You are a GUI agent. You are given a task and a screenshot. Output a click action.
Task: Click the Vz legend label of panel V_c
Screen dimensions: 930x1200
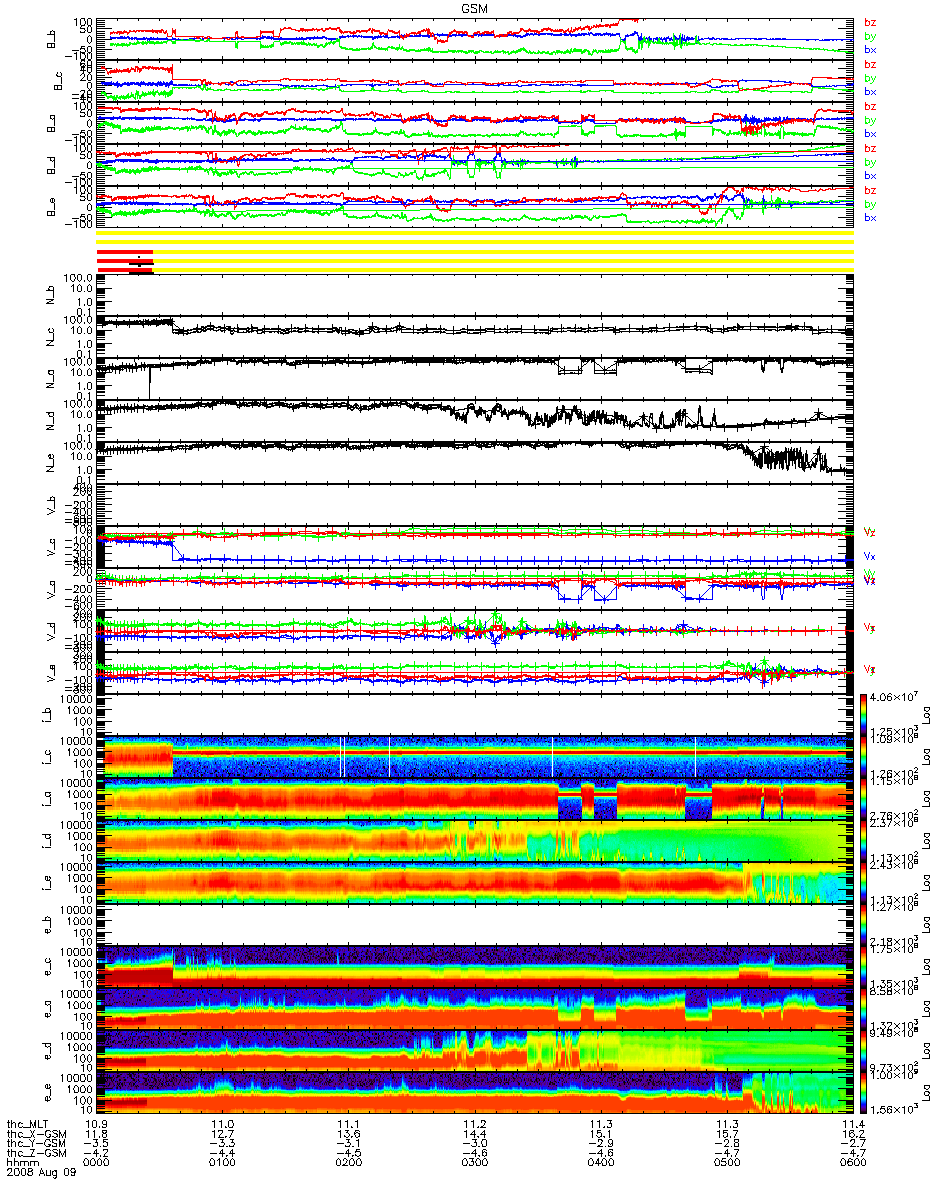point(869,531)
